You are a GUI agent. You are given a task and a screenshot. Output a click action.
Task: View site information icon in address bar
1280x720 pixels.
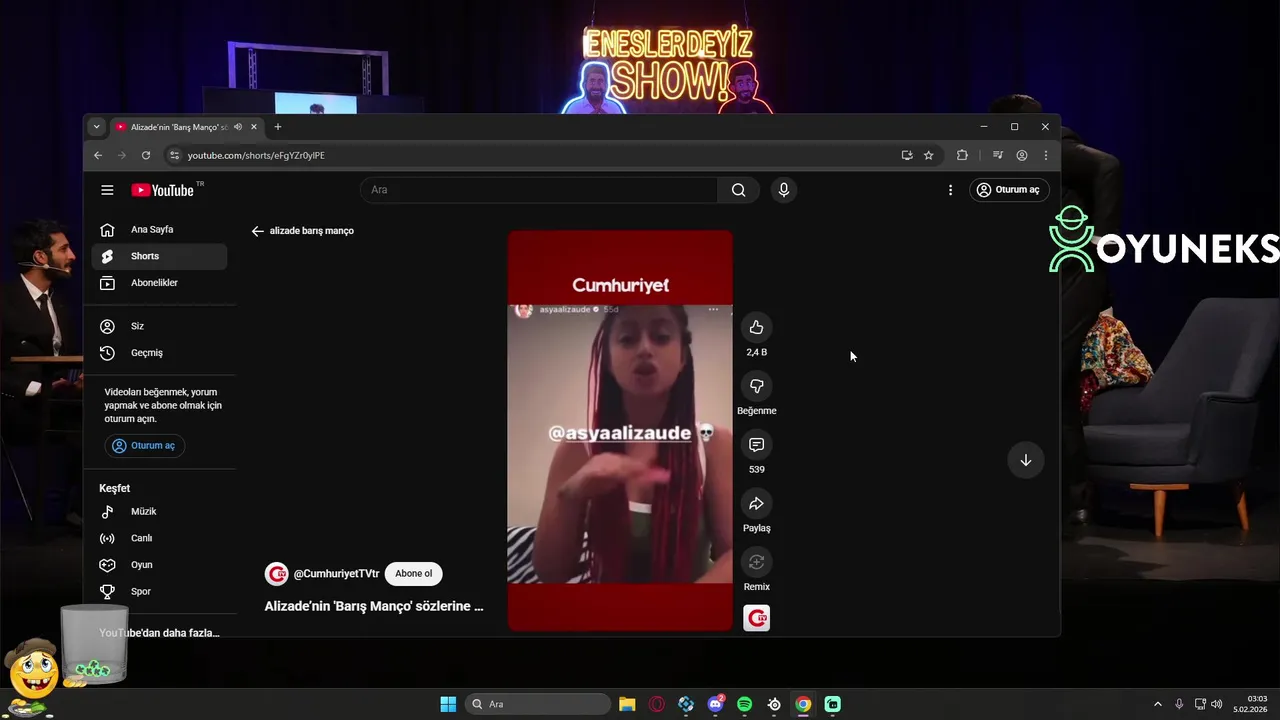point(174,155)
